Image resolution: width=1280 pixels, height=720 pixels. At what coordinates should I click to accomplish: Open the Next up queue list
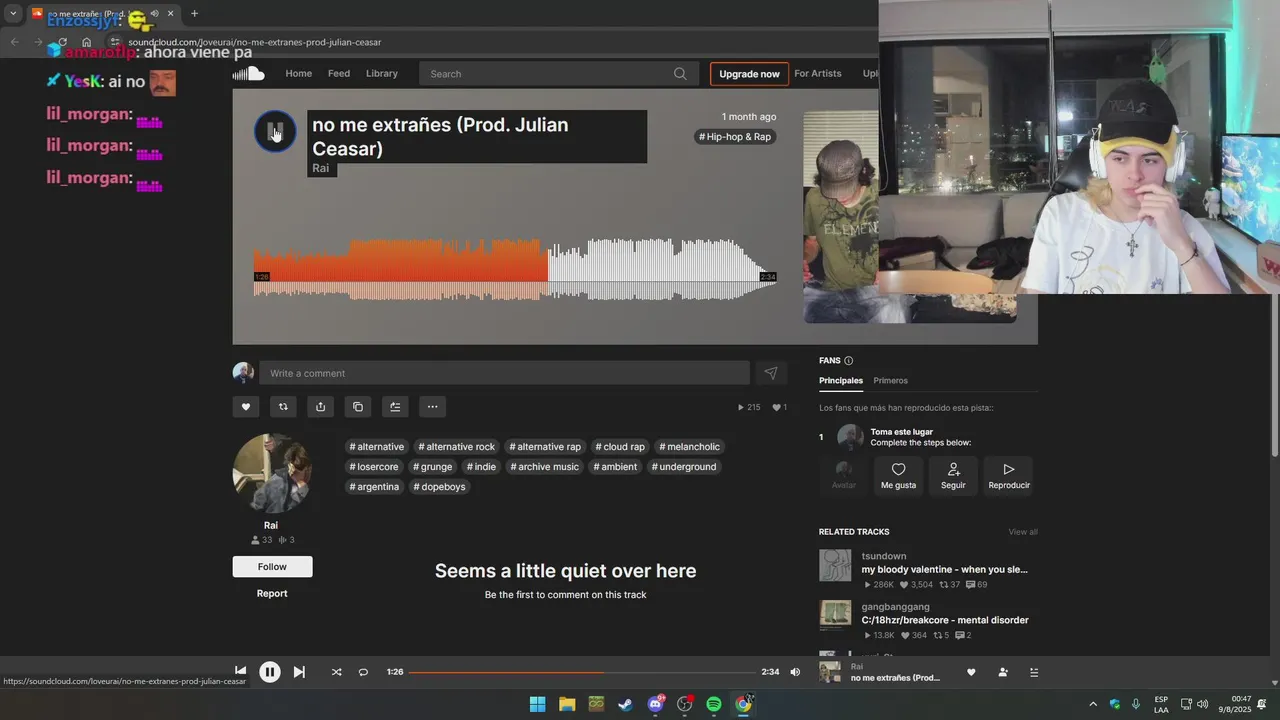pyautogui.click(x=1034, y=672)
